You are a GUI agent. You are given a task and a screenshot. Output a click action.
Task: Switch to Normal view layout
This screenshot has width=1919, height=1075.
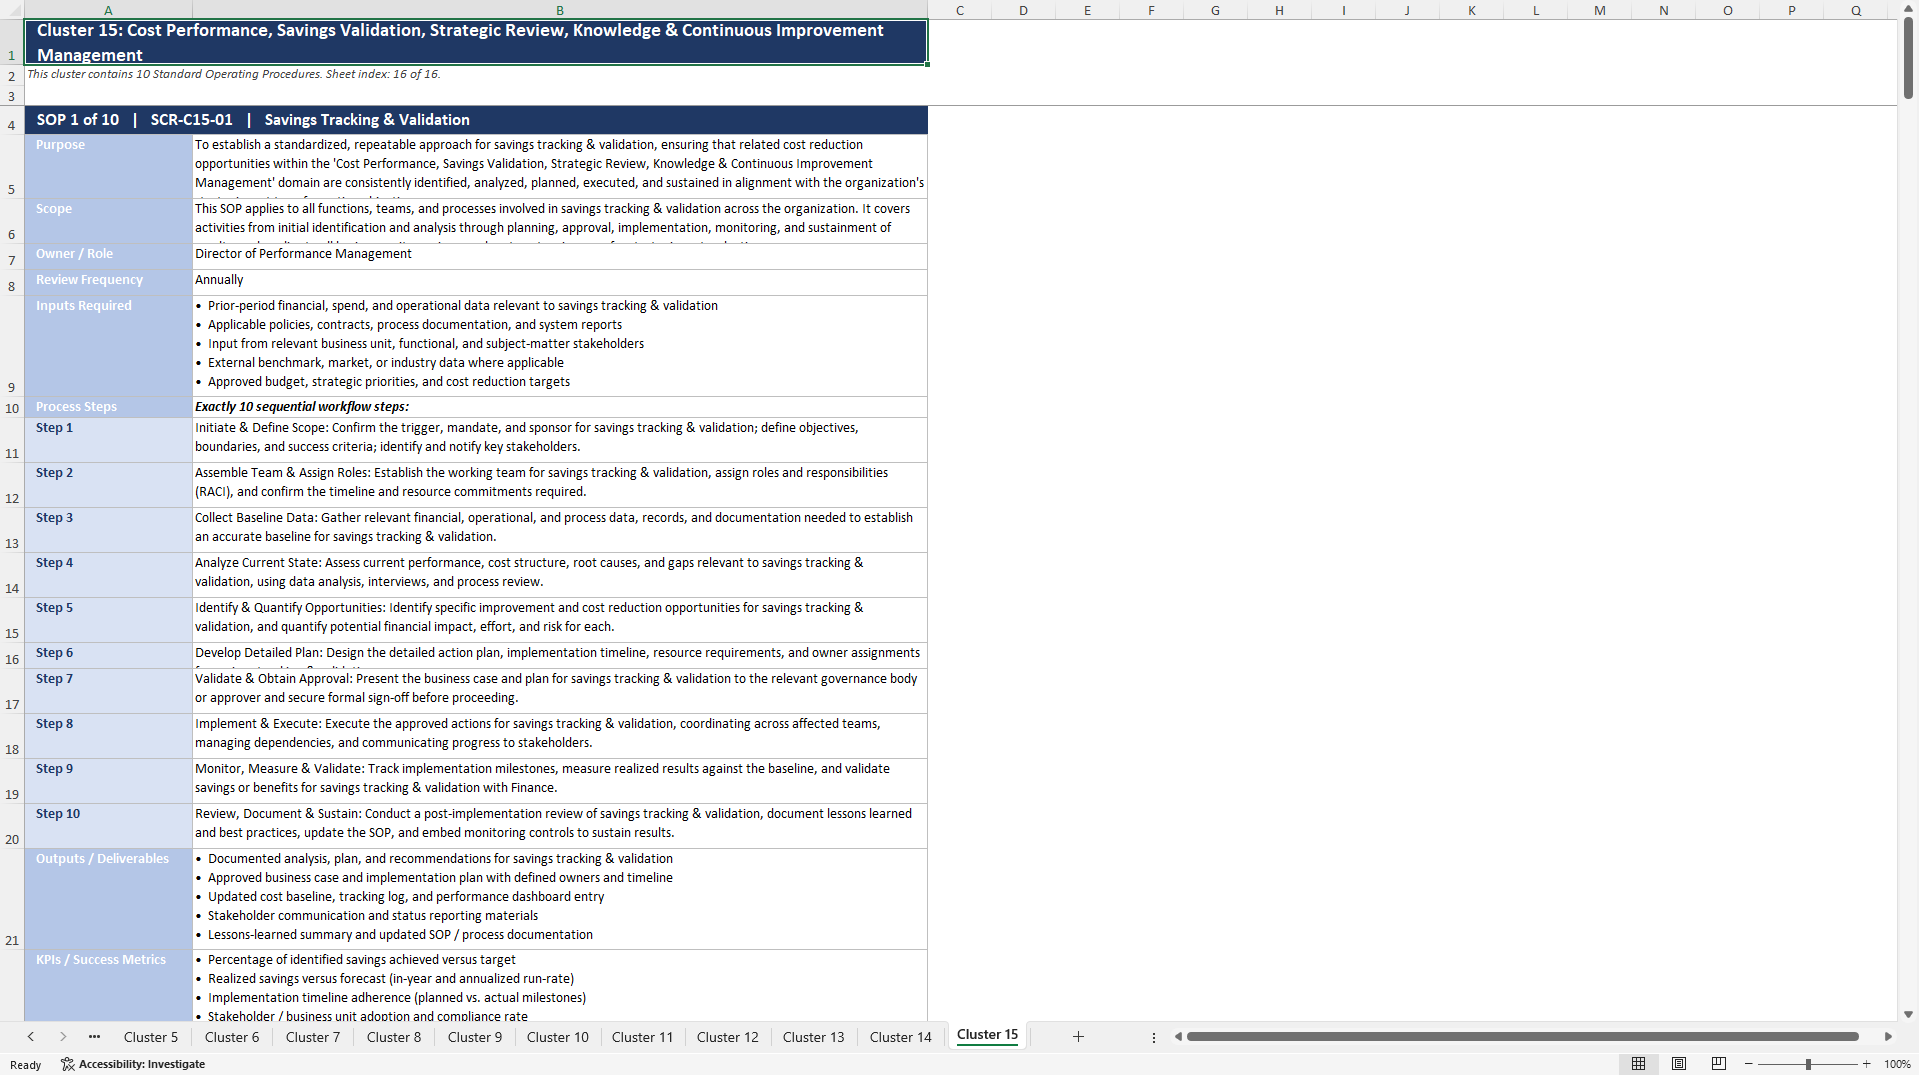[1638, 1064]
